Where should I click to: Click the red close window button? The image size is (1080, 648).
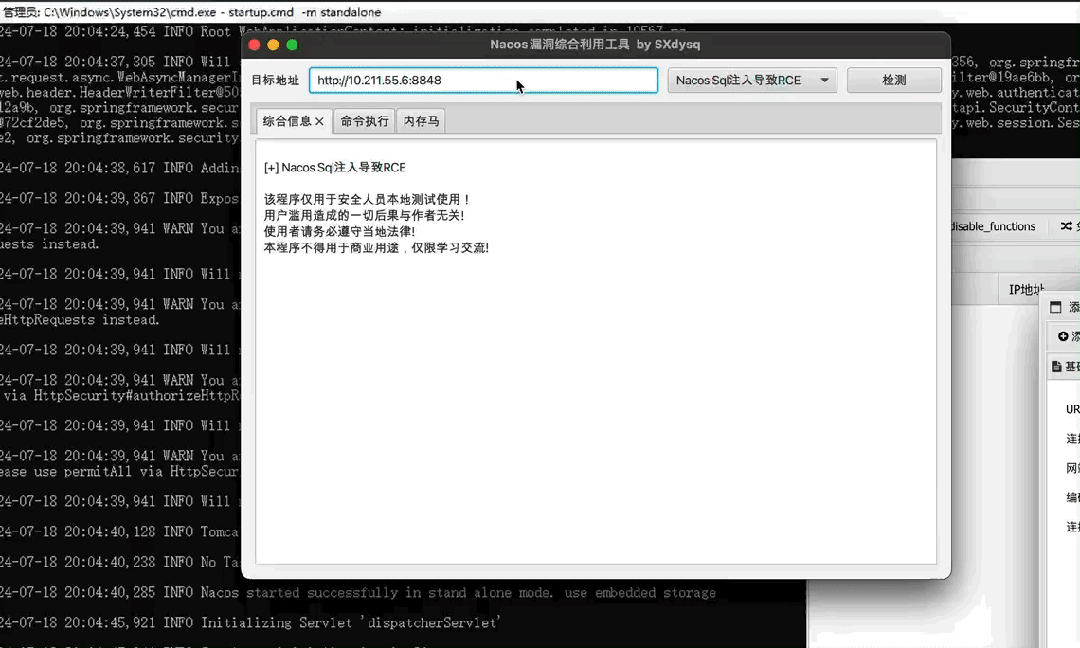(x=254, y=45)
